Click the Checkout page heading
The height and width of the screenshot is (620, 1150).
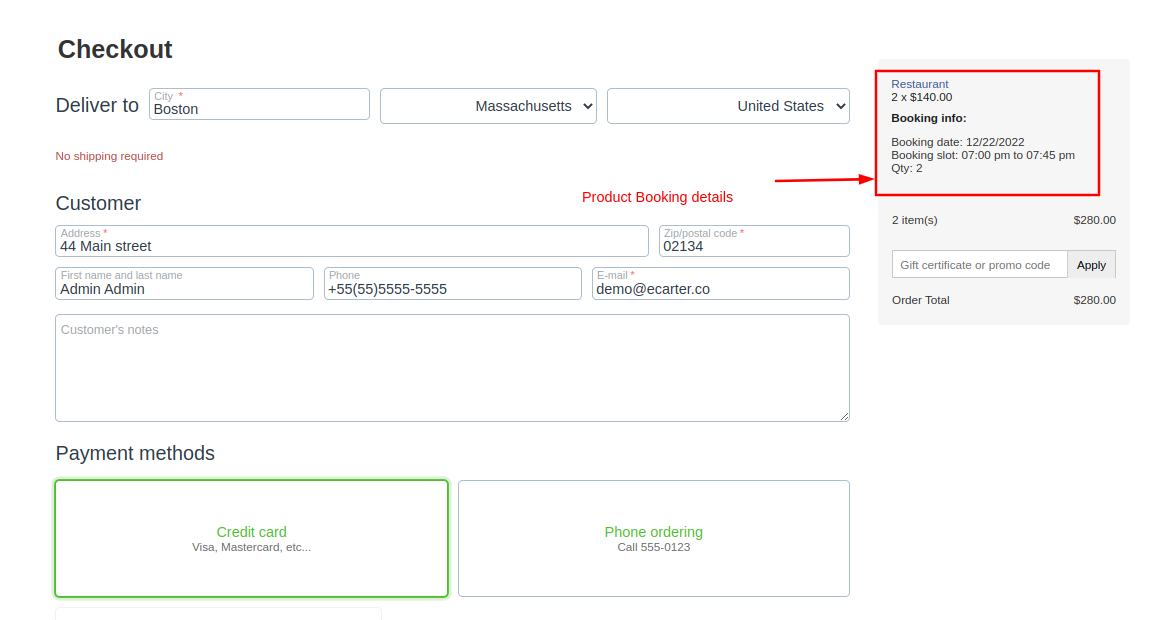[x=115, y=49]
